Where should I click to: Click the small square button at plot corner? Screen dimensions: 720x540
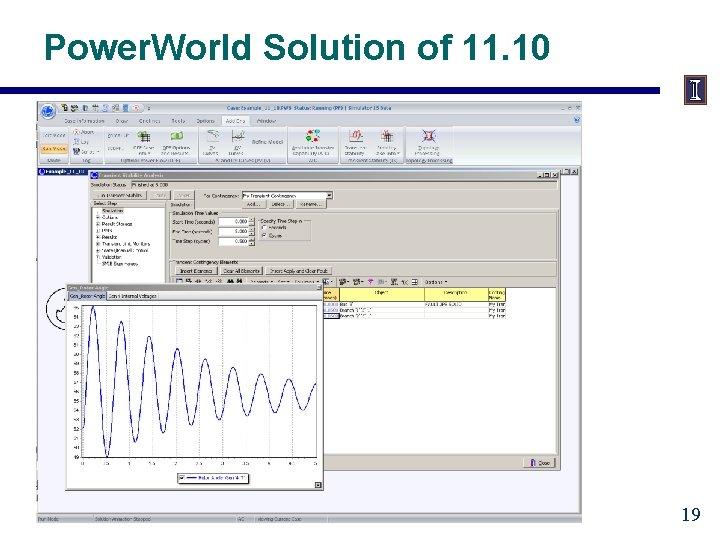point(318,485)
